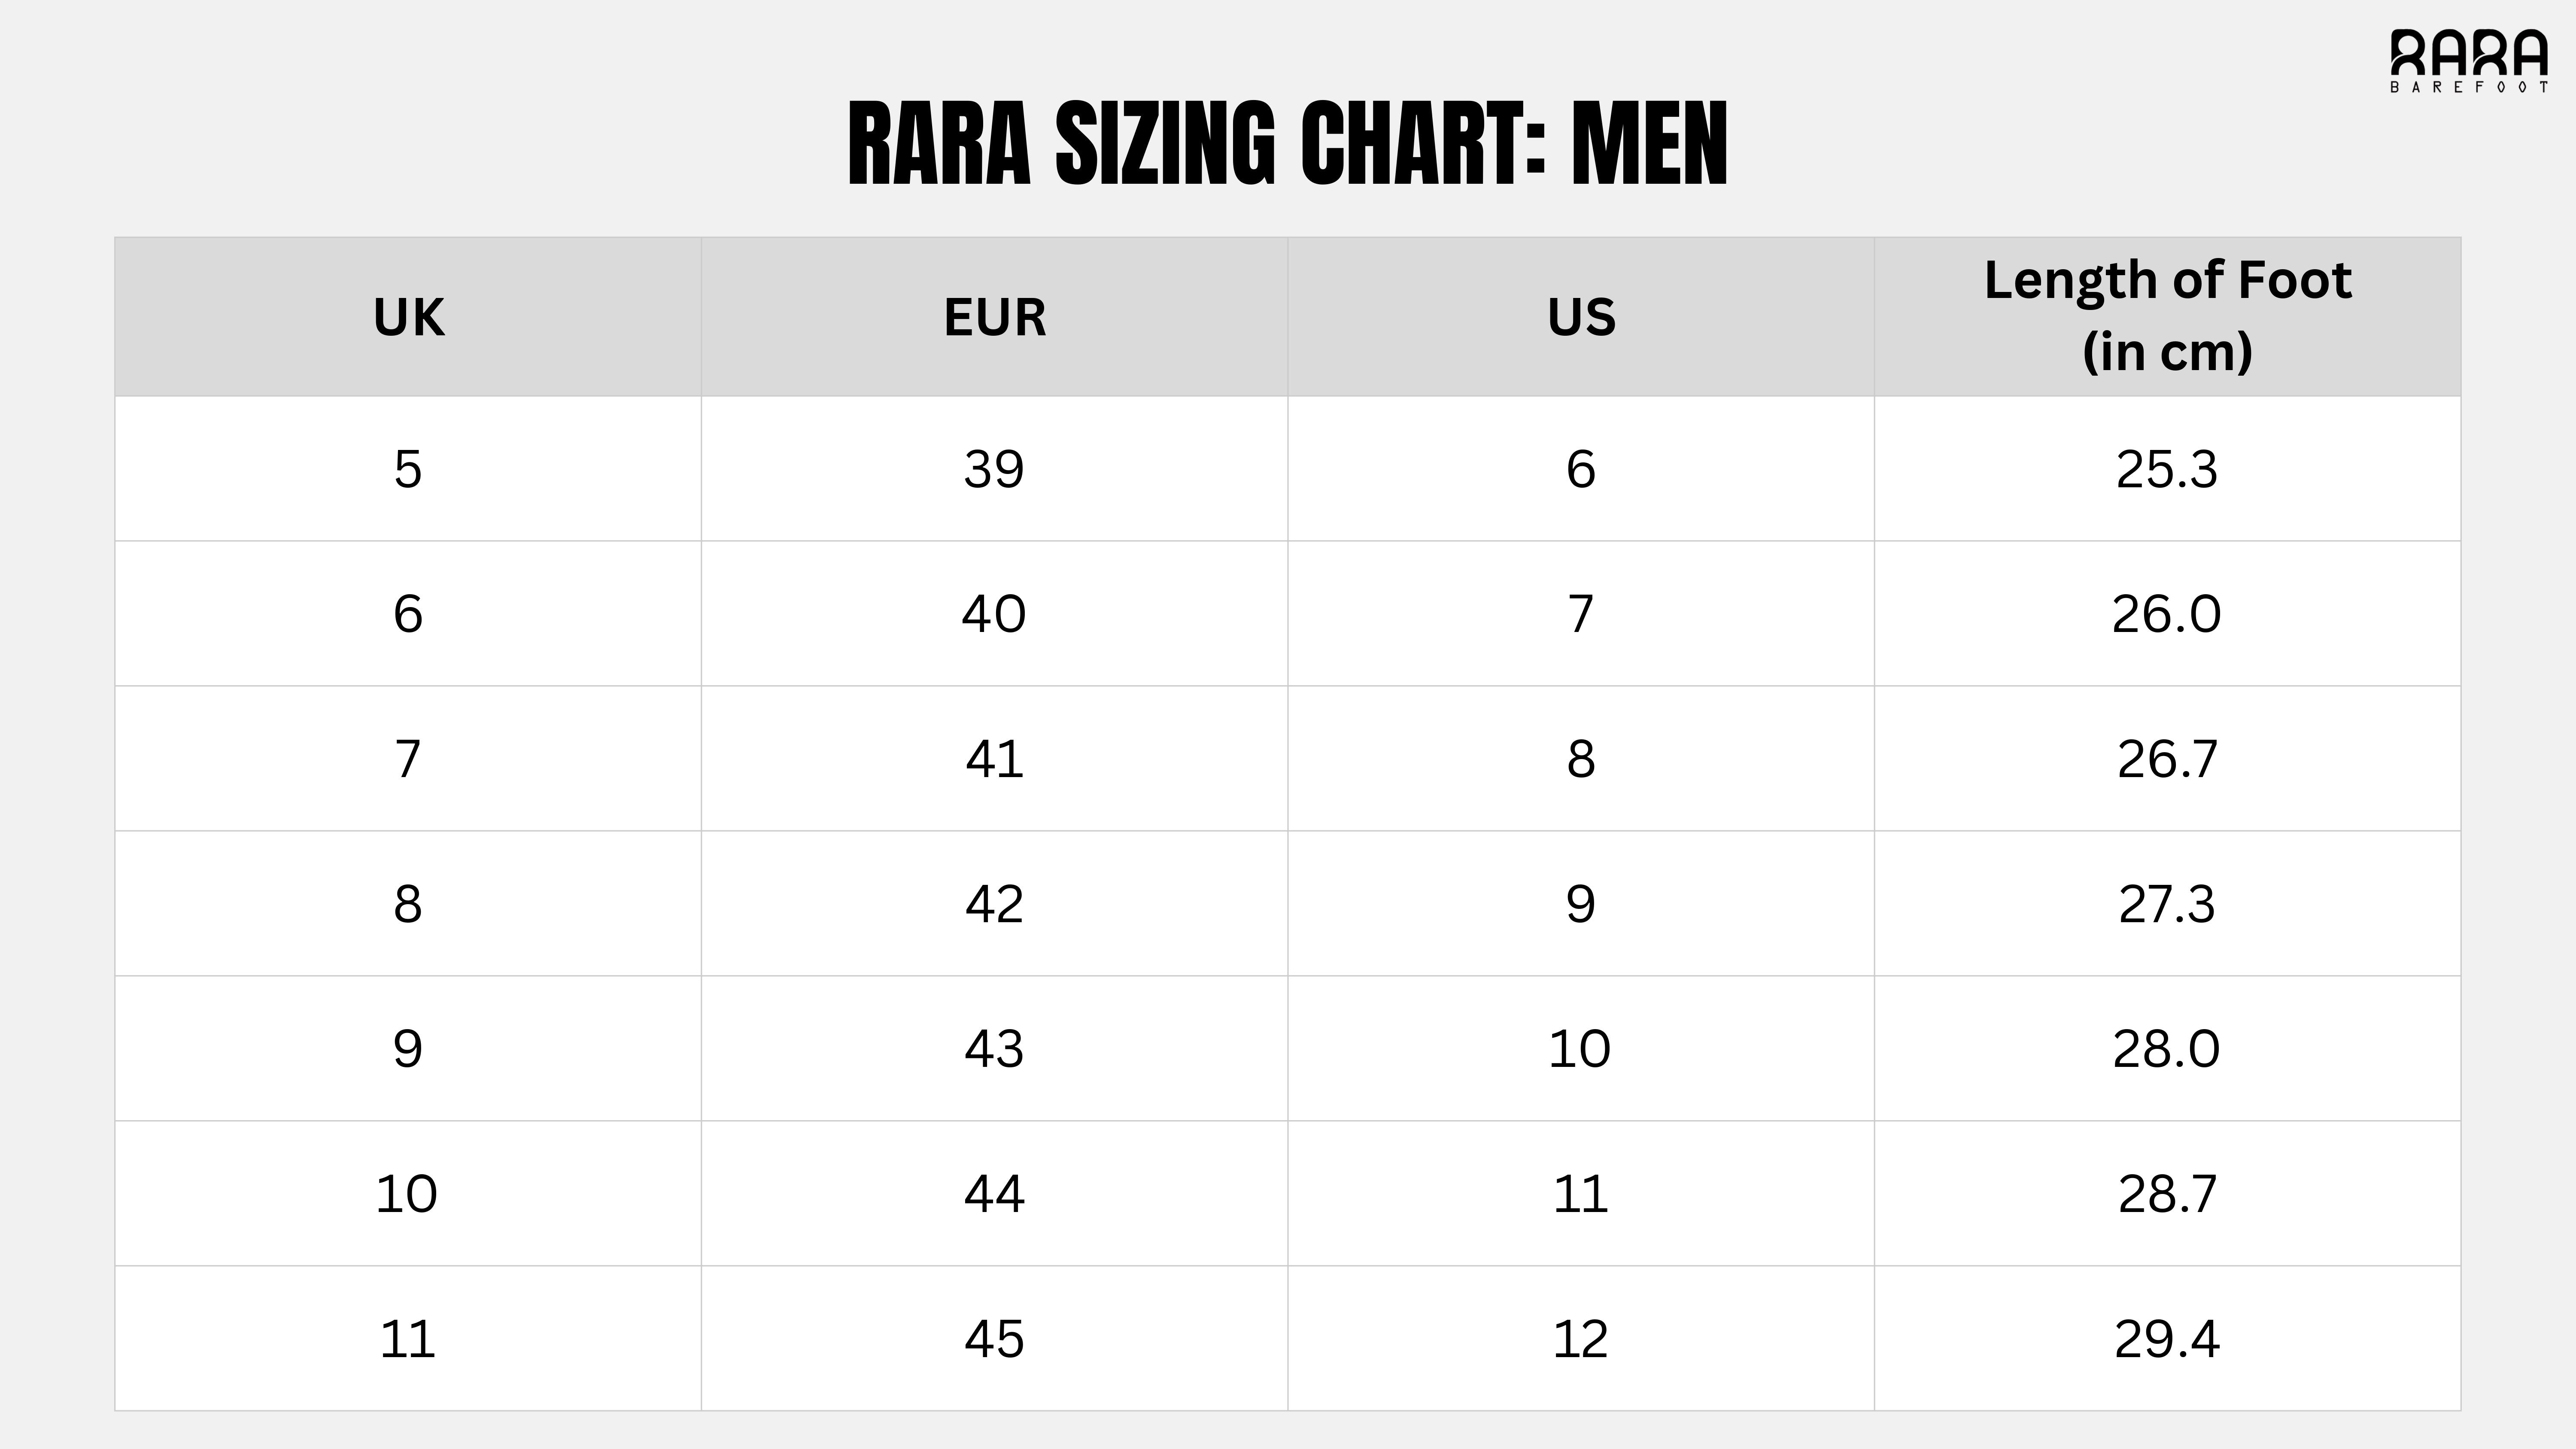Screen dimensions: 2576x1449
Task: Select EUR size 40 cell
Action: click(994, 613)
